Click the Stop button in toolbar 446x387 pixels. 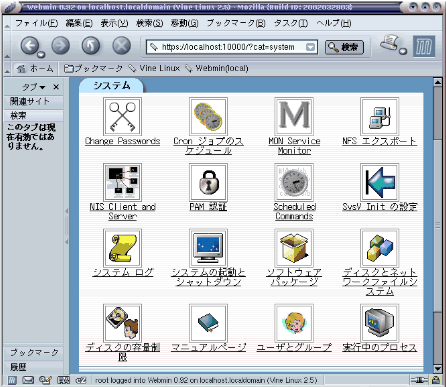(x=121, y=45)
